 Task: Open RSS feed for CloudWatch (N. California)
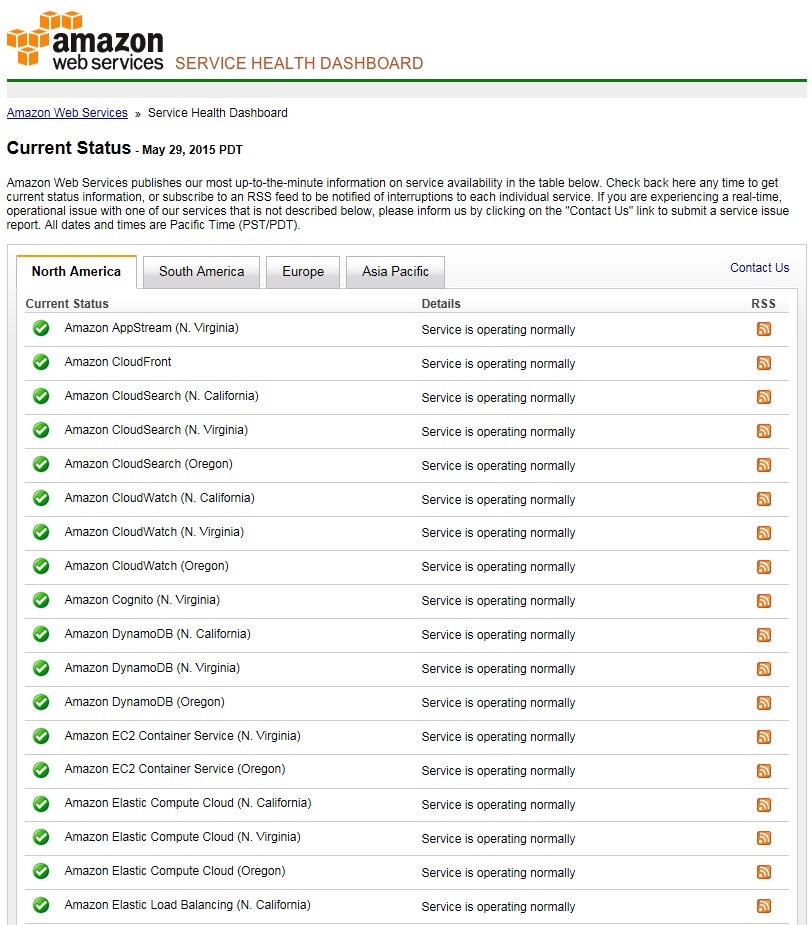(x=764, y=499)
